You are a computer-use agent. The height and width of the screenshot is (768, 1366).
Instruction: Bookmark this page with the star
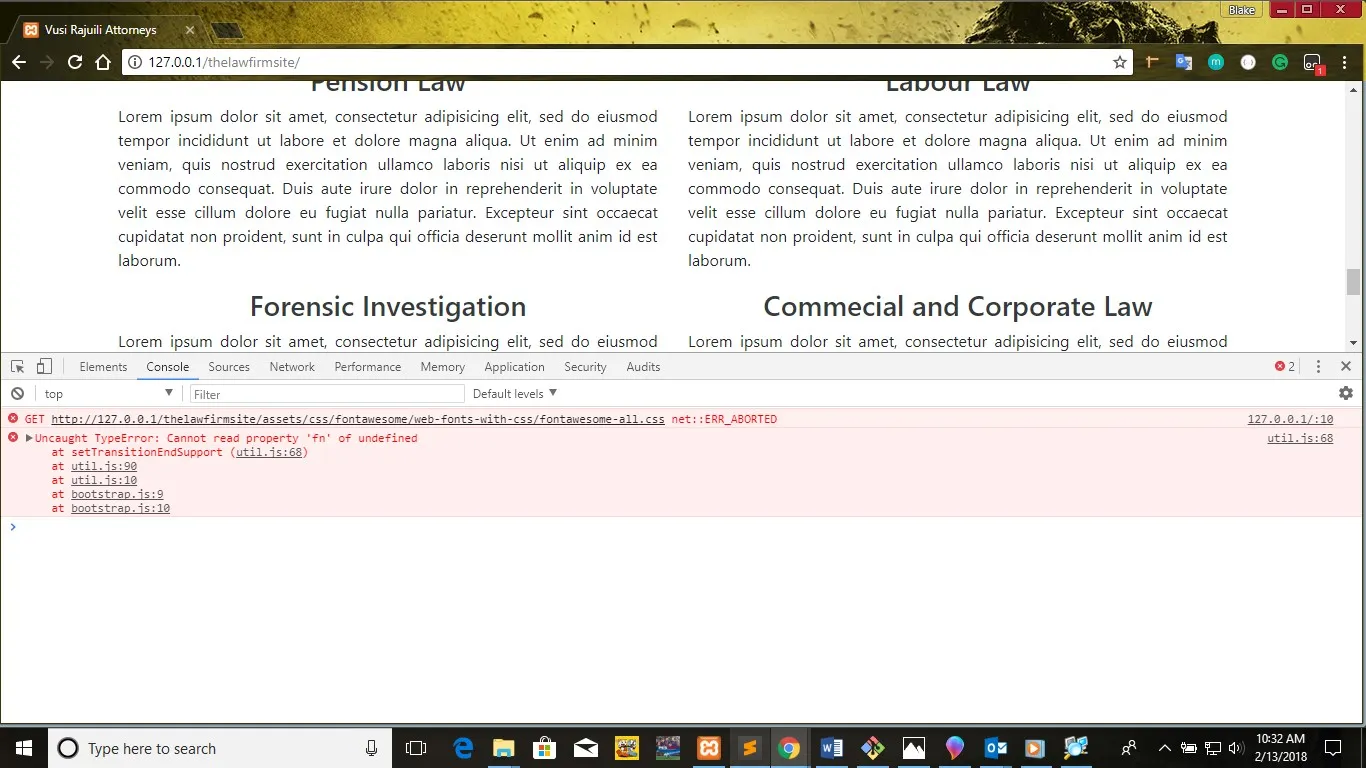[x=1120, y=62]
